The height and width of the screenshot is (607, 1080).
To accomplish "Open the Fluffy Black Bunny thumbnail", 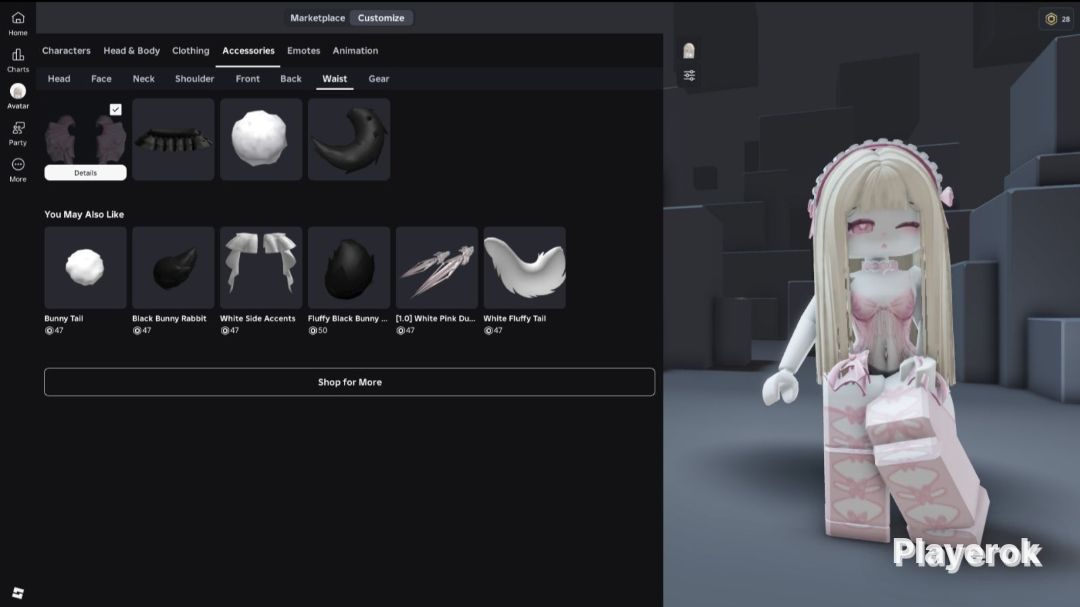I will 349,267.
